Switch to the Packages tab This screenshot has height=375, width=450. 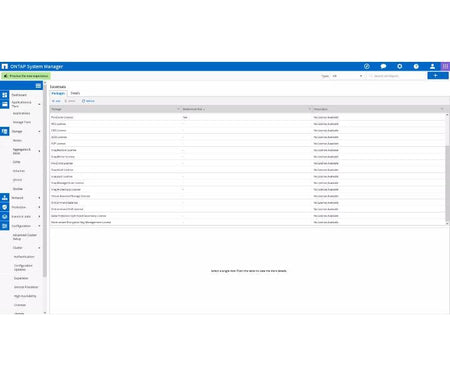pos(58,93)
